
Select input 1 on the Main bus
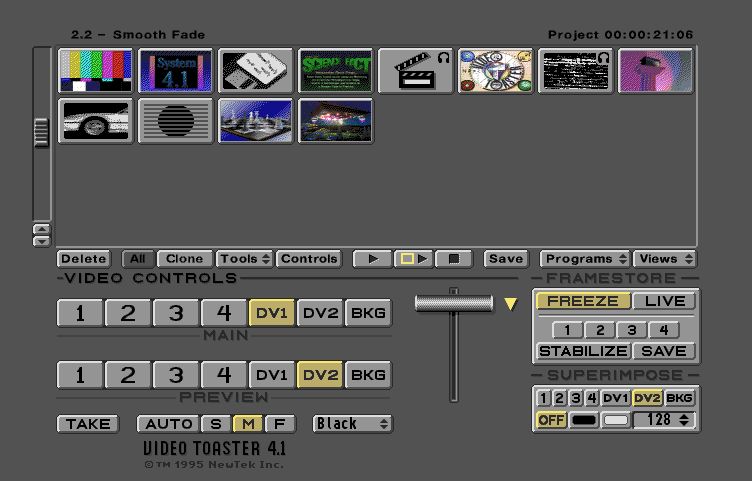[x=80, y=313]
